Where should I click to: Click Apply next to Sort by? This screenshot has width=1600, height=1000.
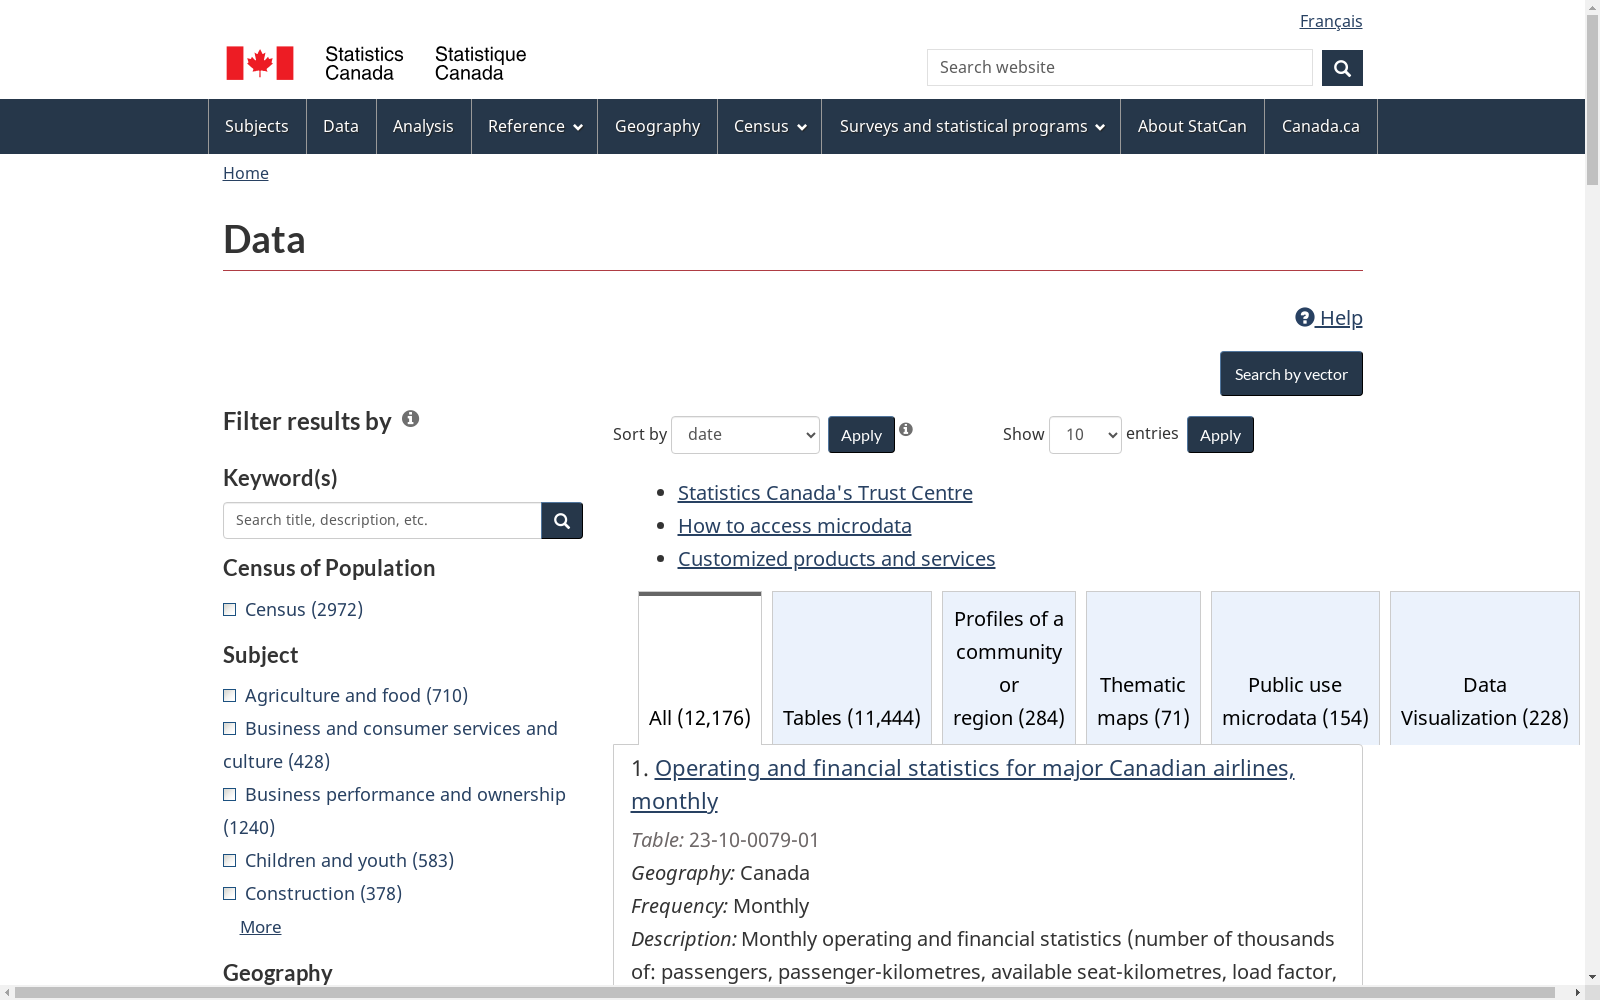[x=861, y=435]
